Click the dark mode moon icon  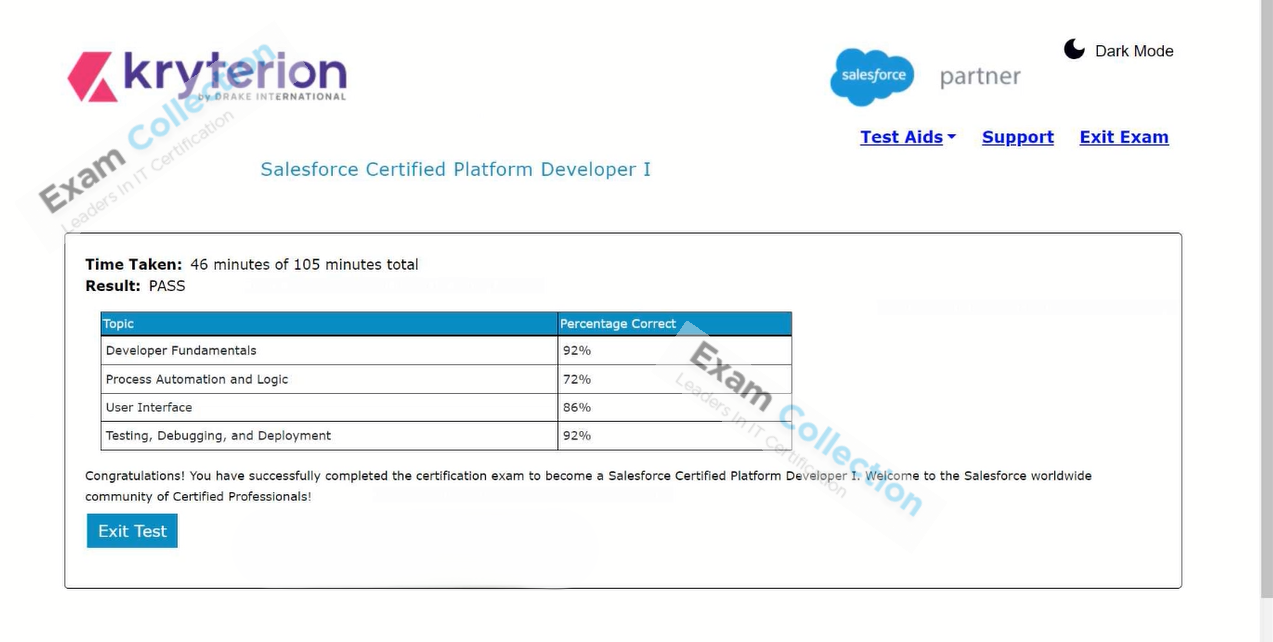click(x=1074, y=50)
